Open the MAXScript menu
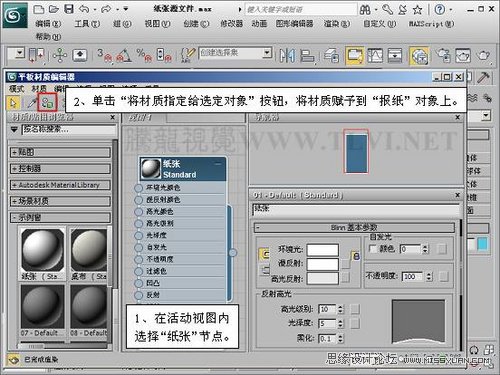This screenshot has height=375, width=500. 431,24
